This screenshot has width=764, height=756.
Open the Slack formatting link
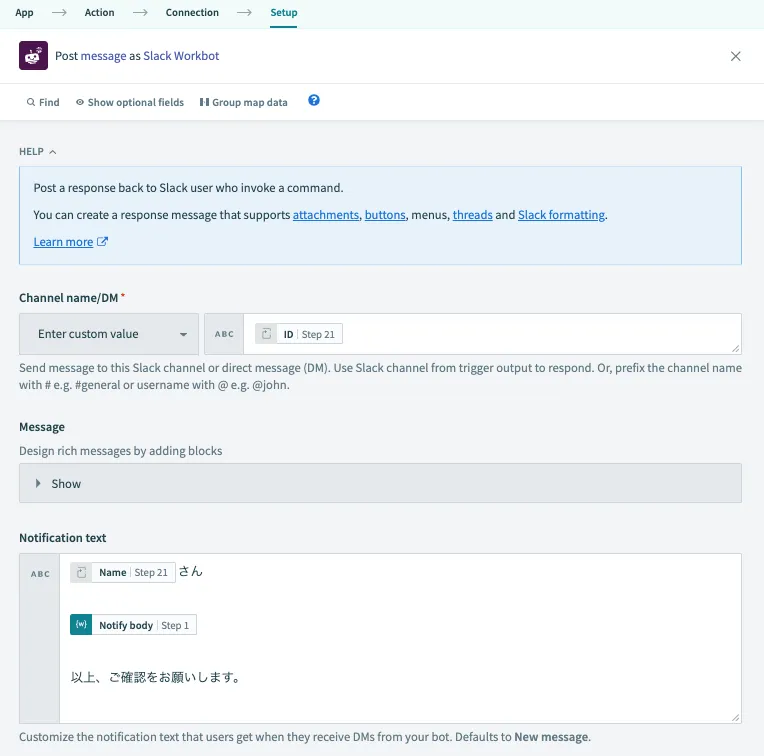coord(561,215)
